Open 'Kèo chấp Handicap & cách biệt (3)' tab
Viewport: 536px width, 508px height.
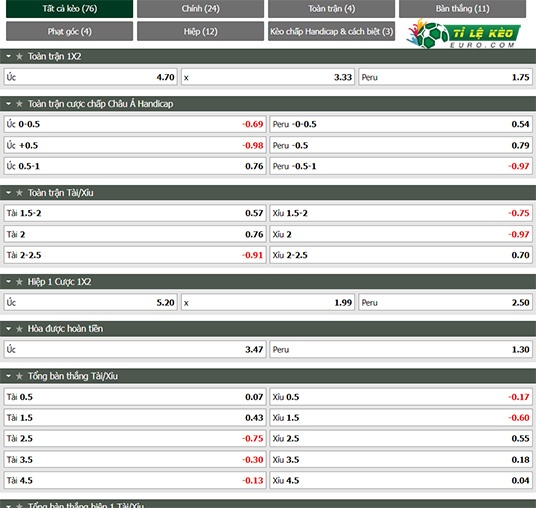coord(331,31)
